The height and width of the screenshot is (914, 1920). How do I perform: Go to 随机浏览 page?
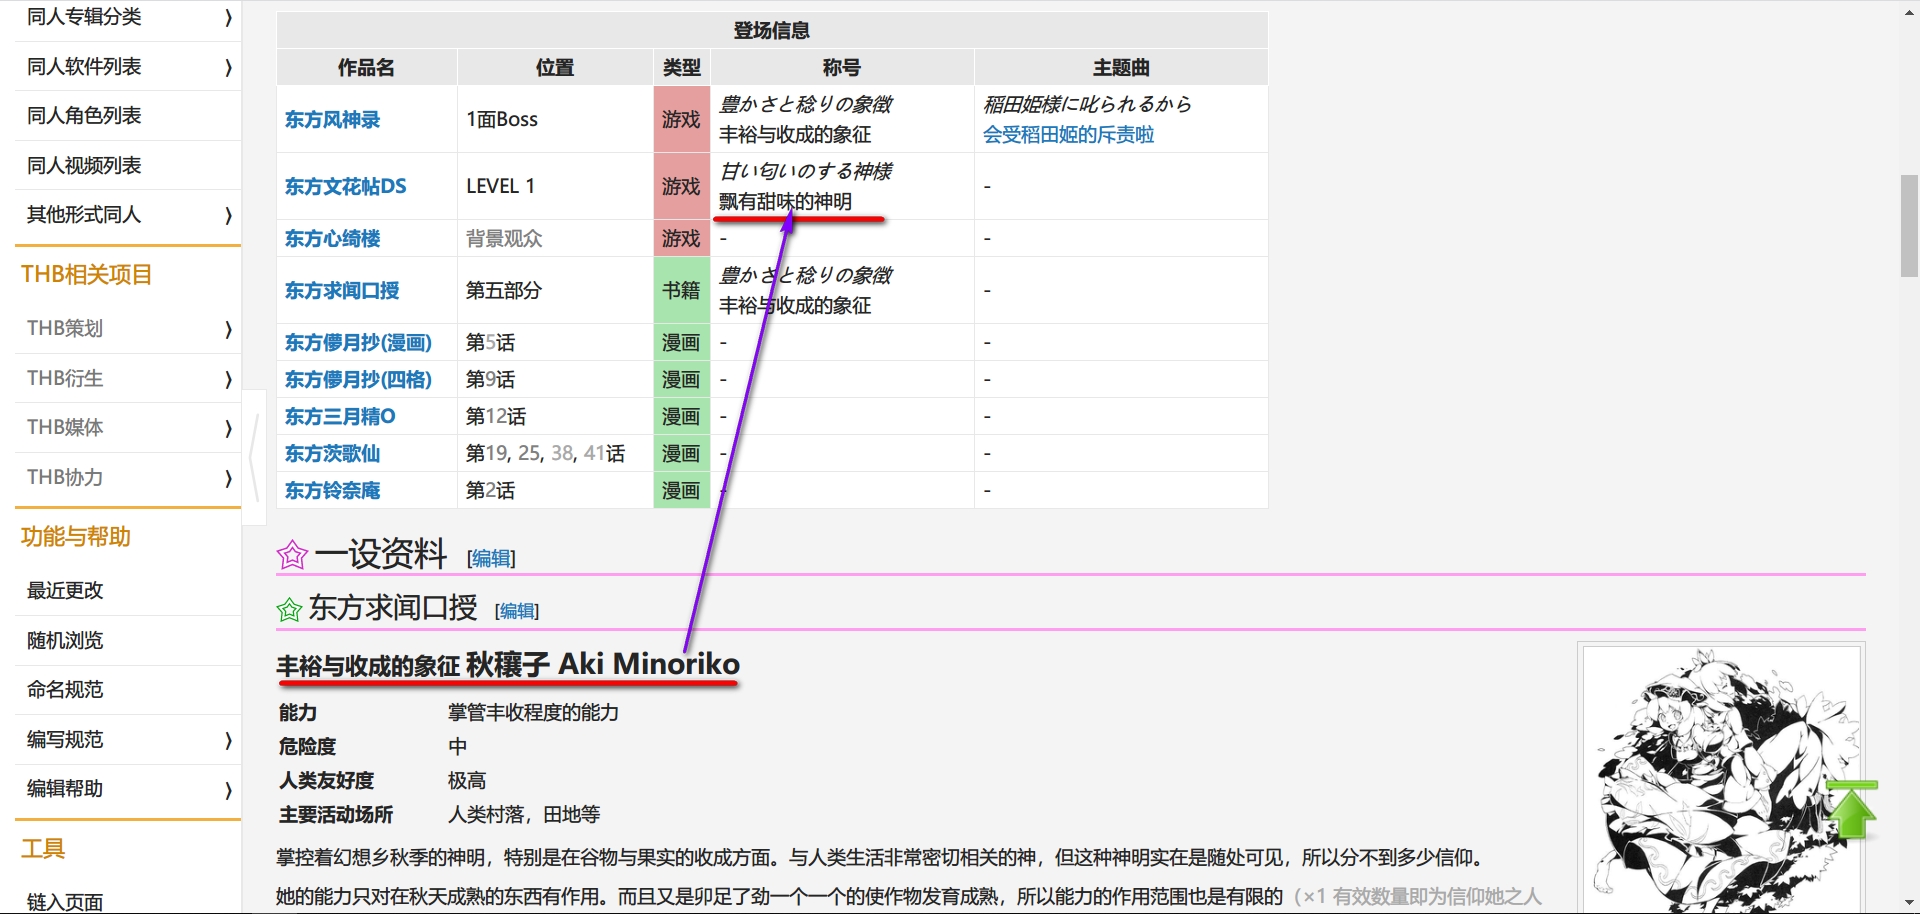(65, 641)
